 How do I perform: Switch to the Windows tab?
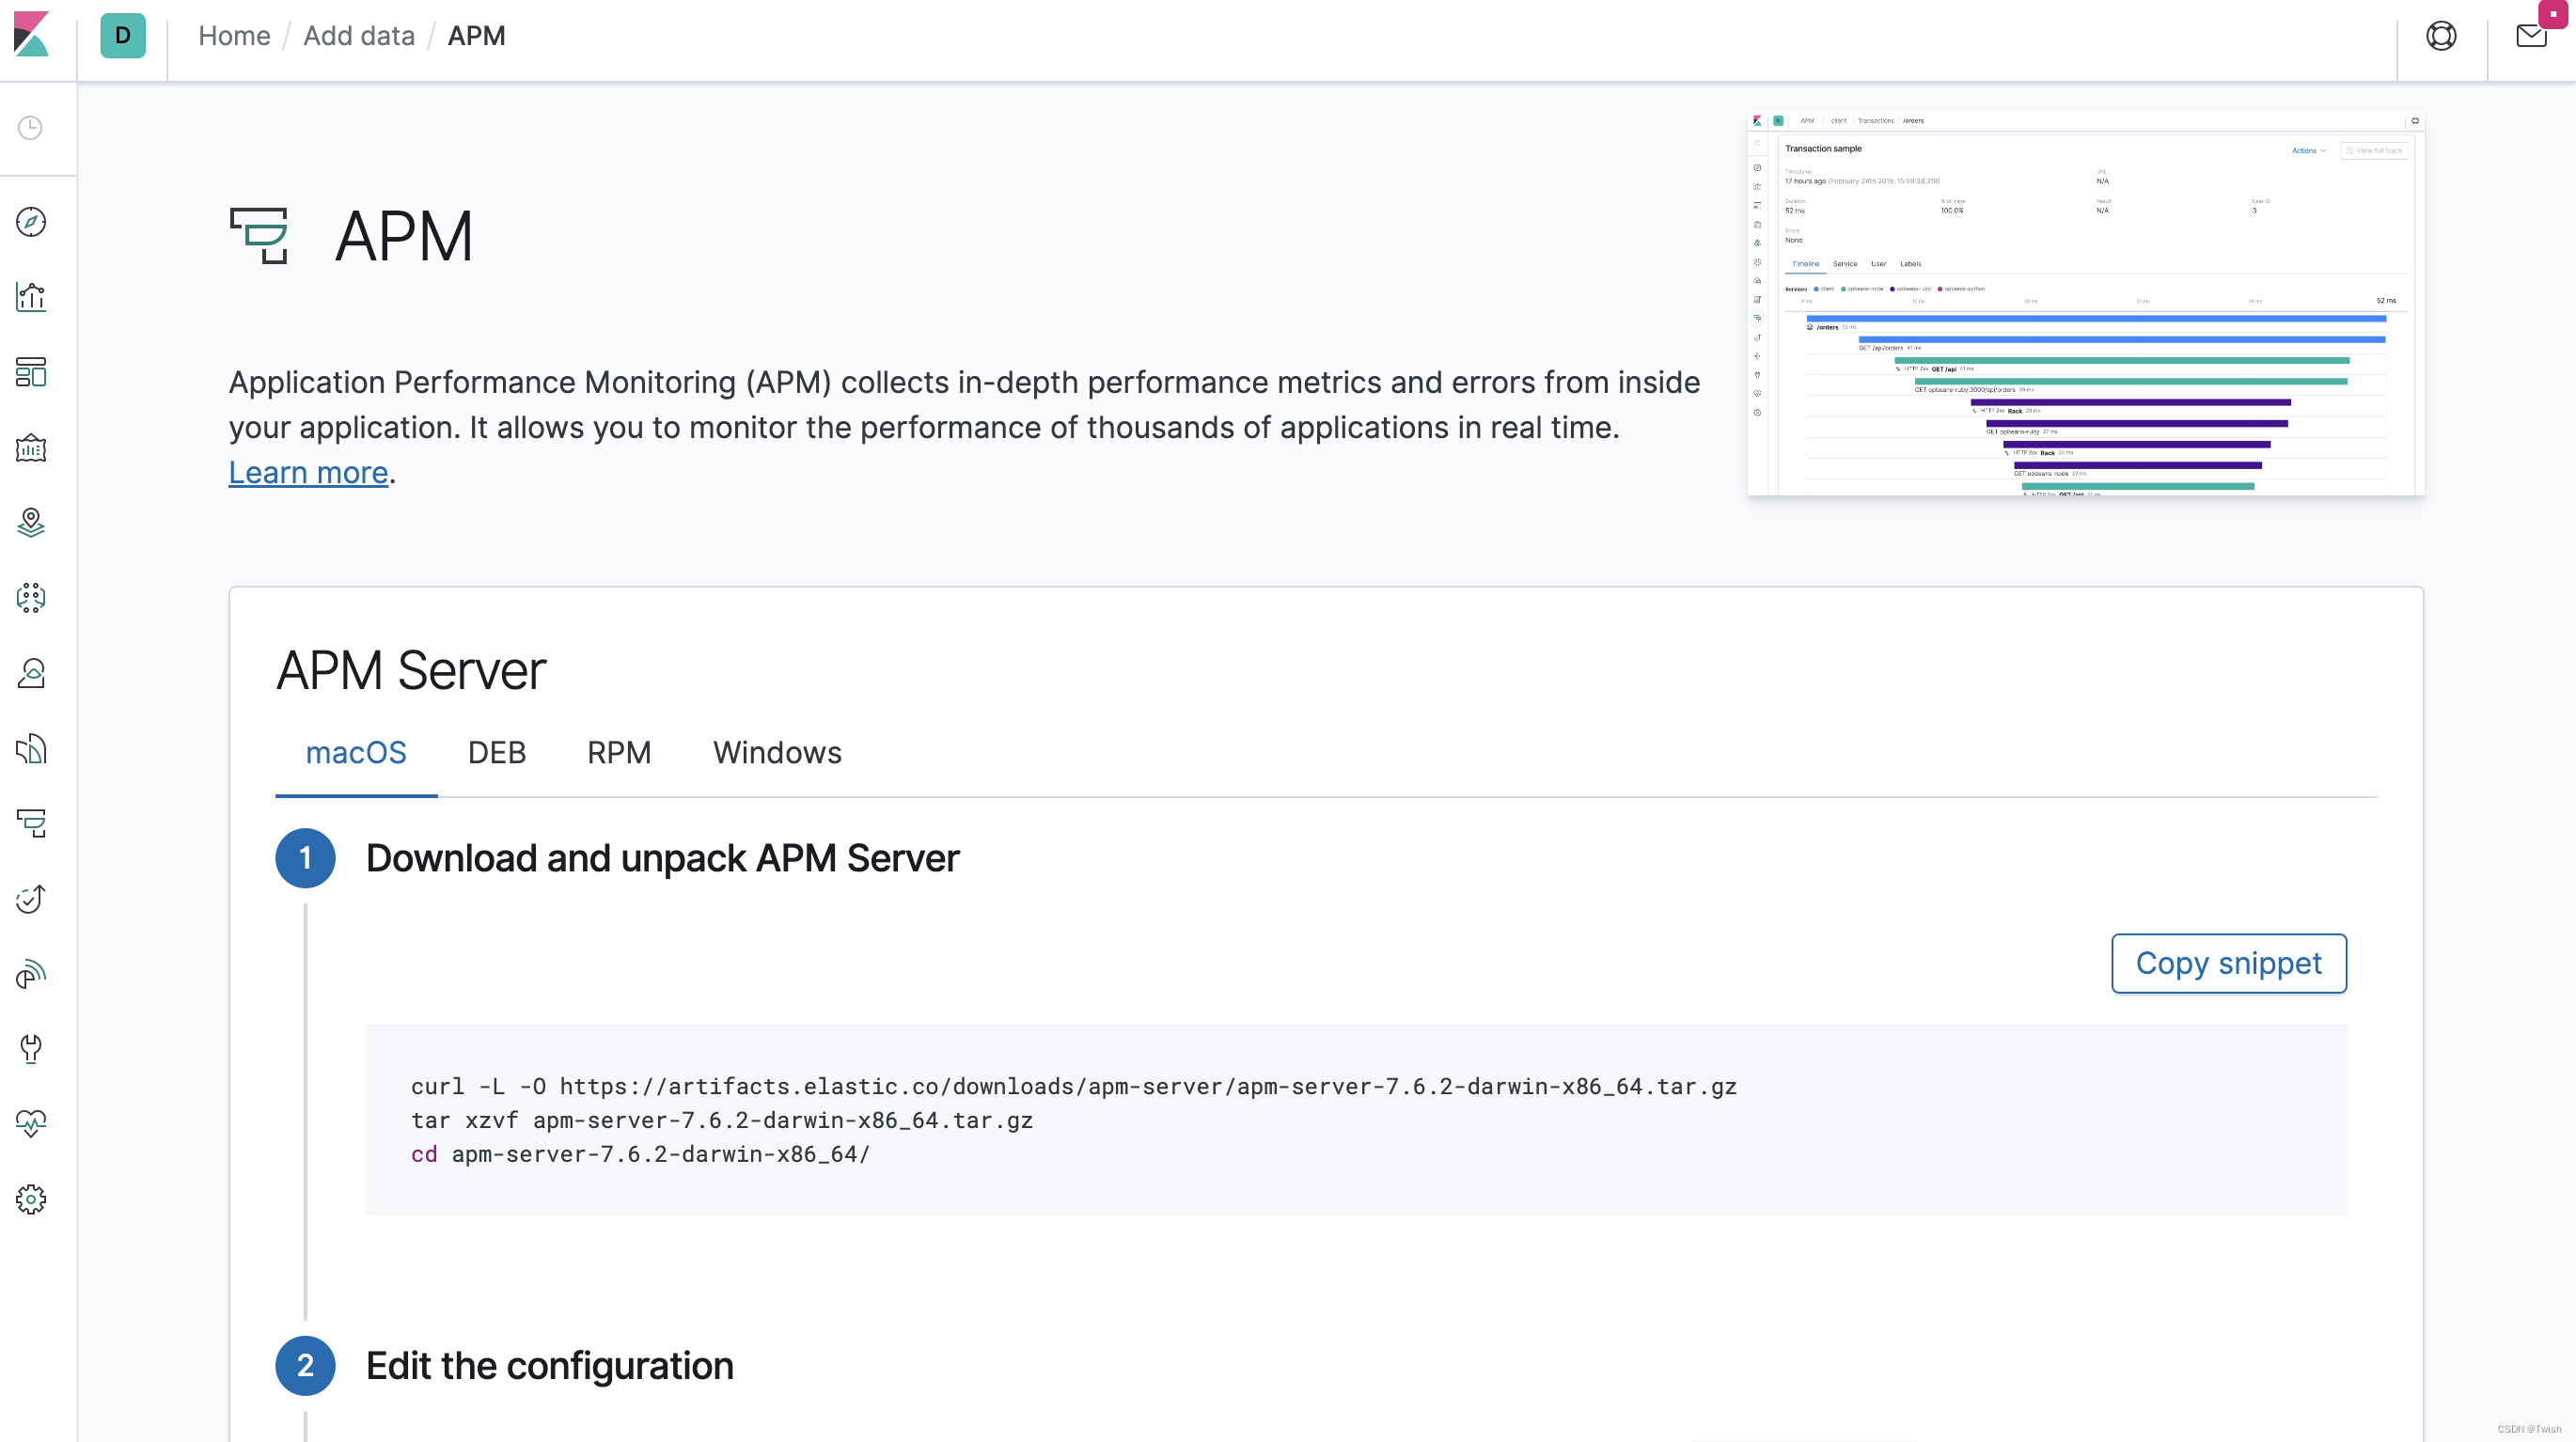[x=777, y=753]
